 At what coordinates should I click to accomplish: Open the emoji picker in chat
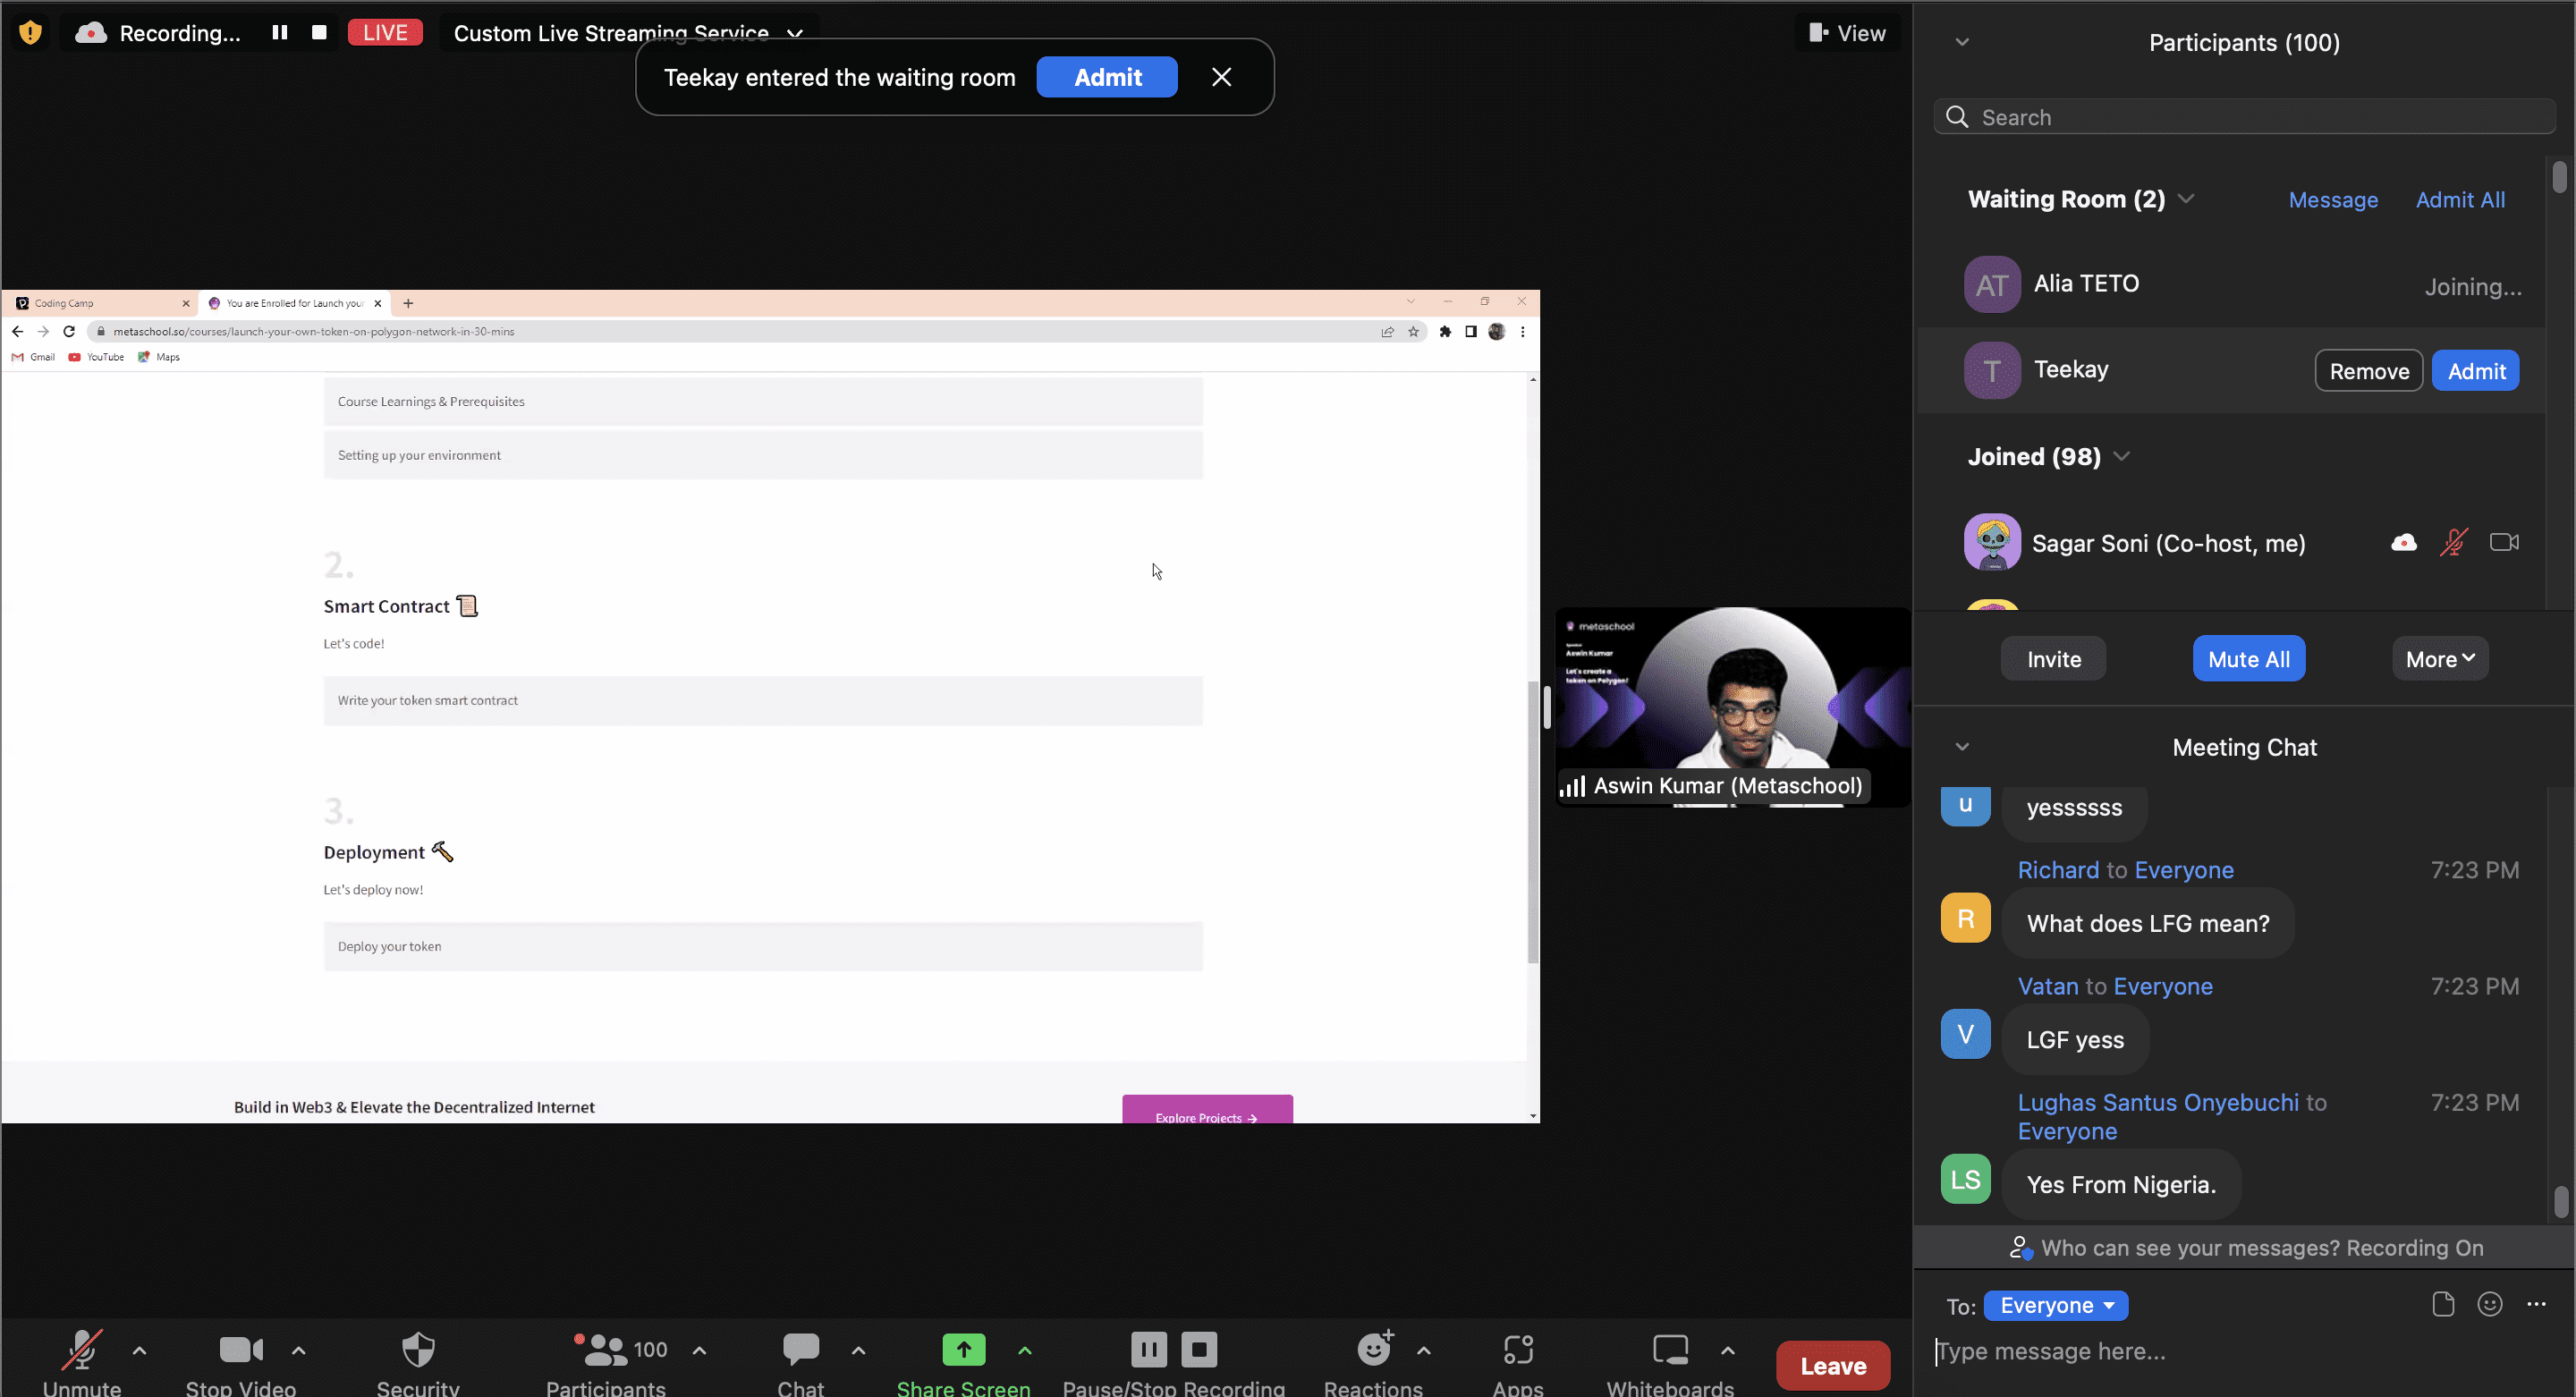[2491, 1304]
